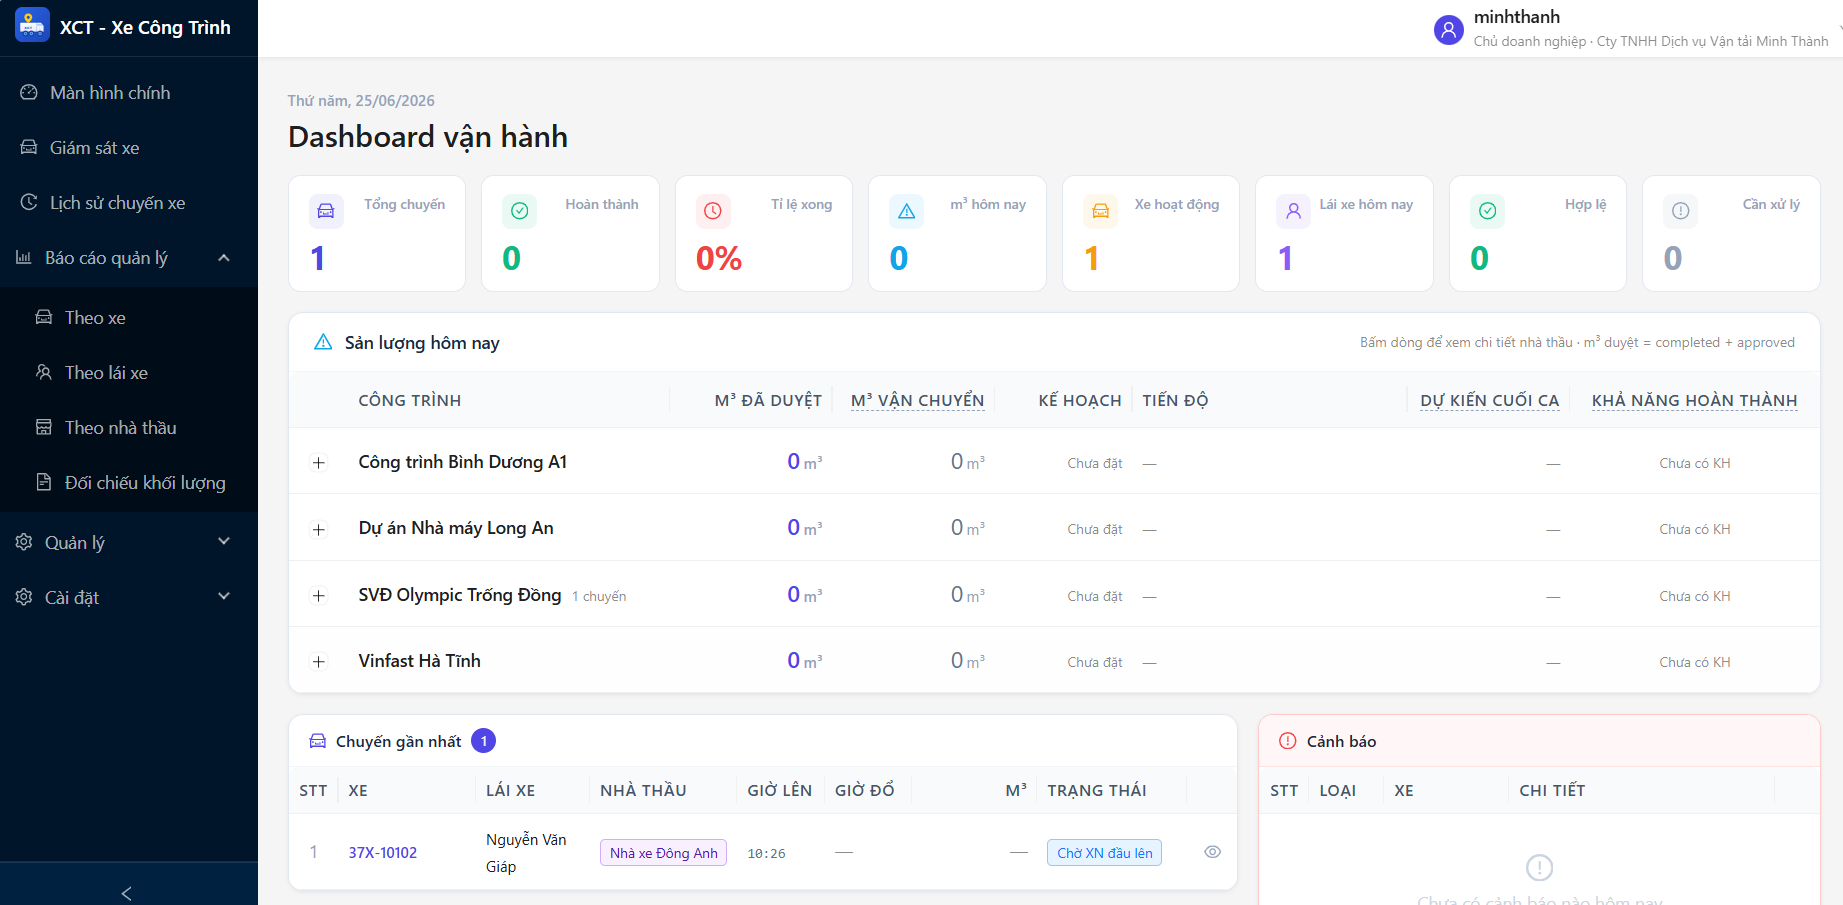Screen dimensions: 1843x905
Task: Open Giám sát xe page
Action: tap(129, 148)
